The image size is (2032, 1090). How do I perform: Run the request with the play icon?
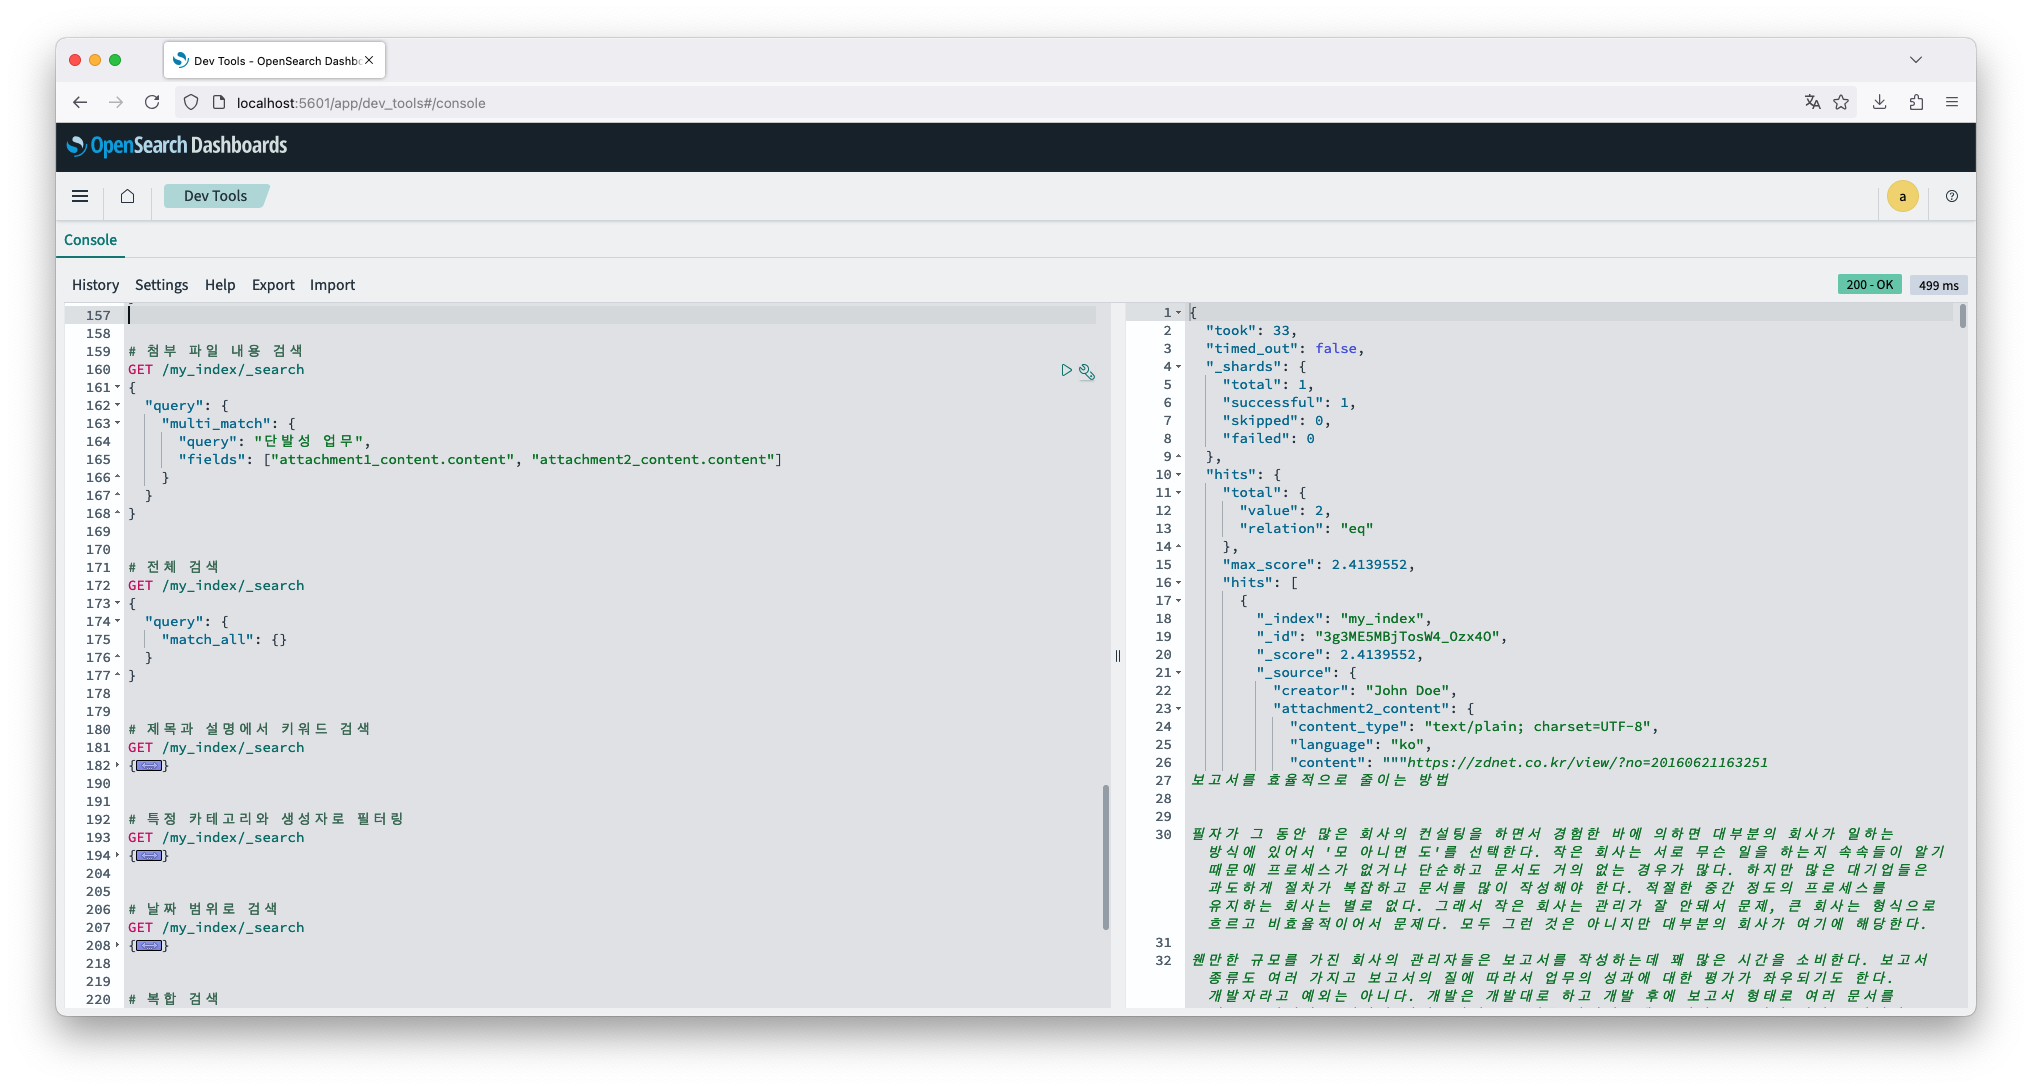point(1066,370)
